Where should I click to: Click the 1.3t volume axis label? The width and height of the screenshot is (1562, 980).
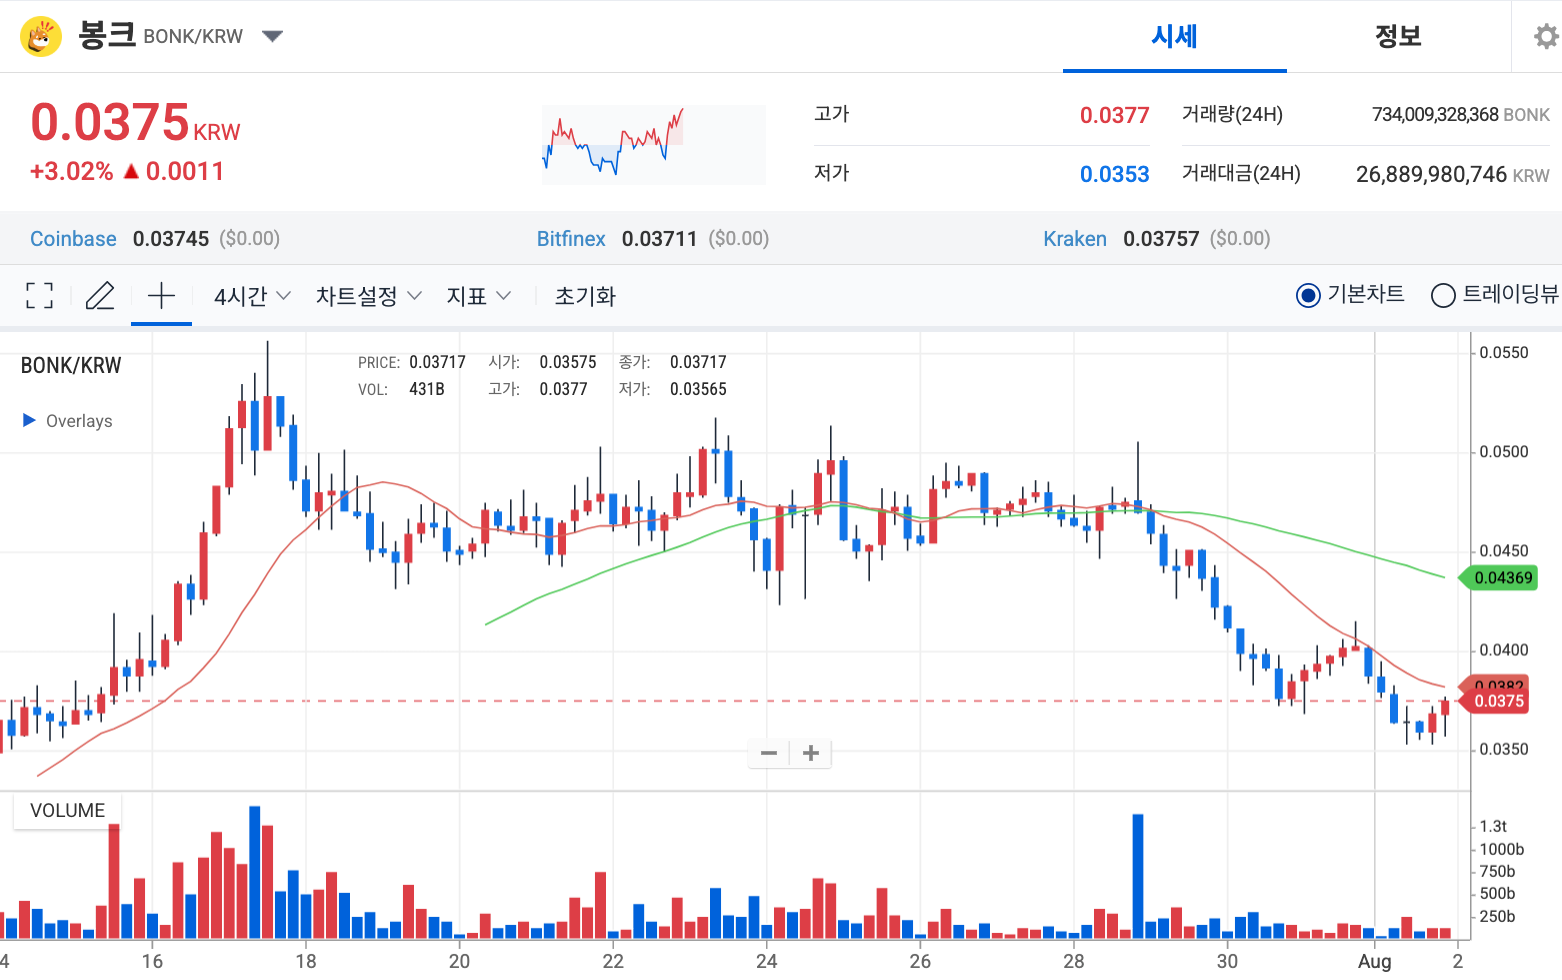coord(1493,826)
